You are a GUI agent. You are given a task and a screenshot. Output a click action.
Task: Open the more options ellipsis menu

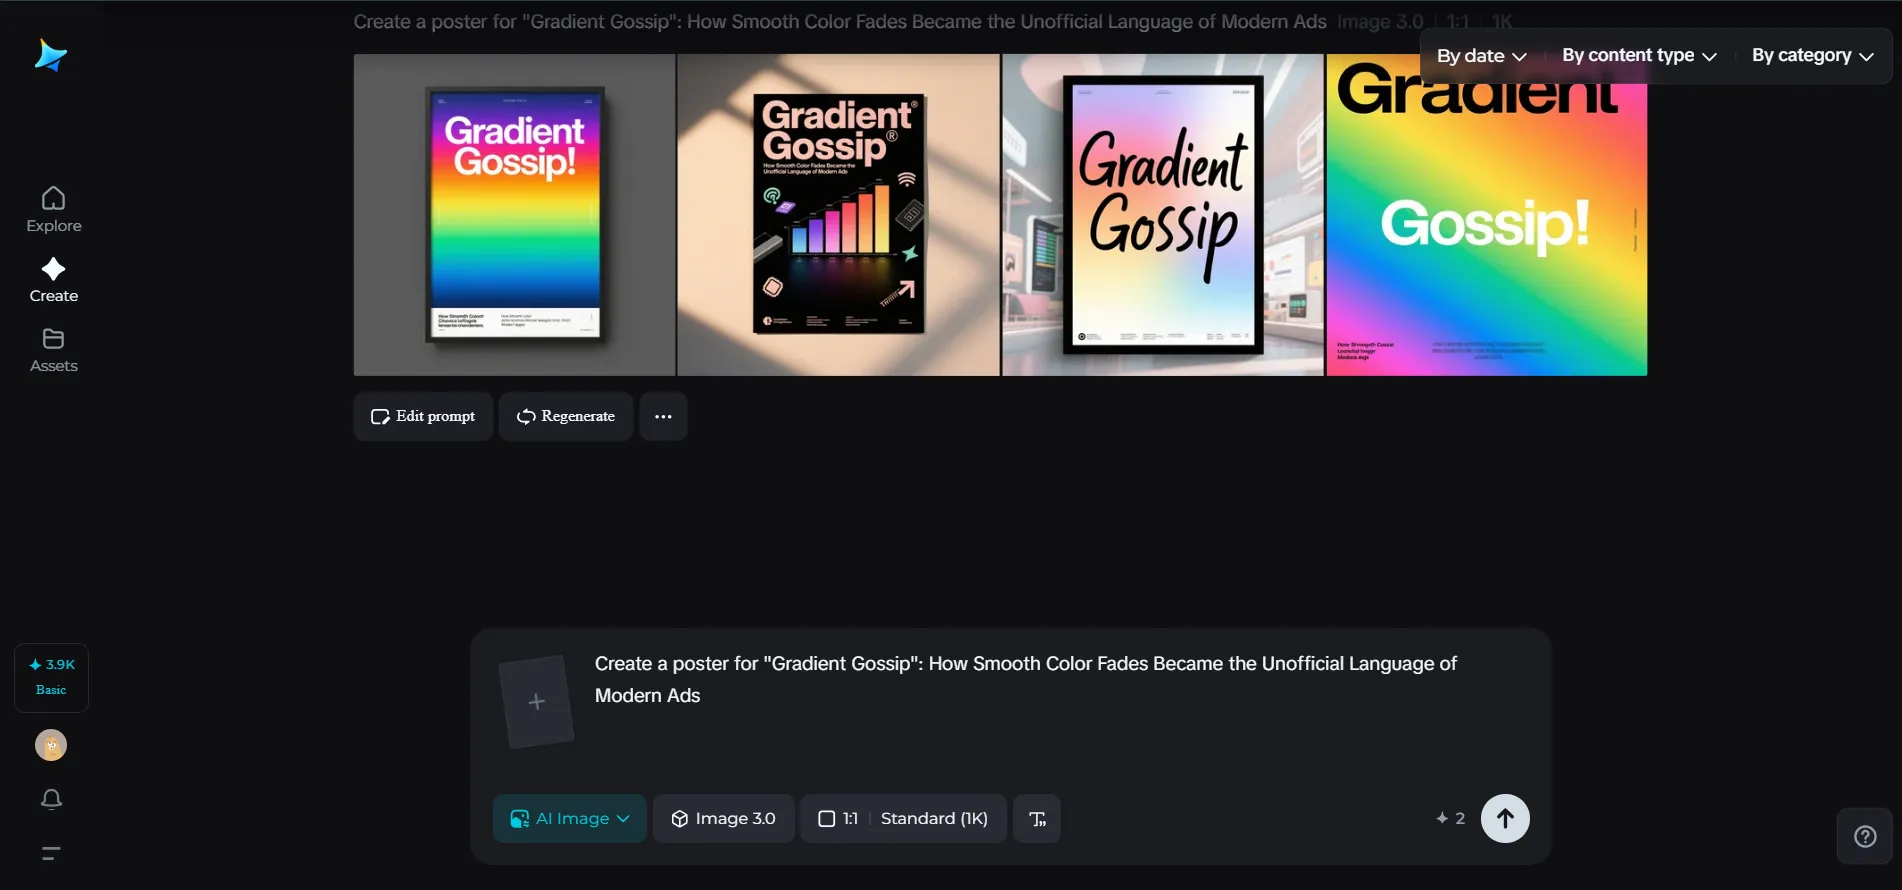663,416
